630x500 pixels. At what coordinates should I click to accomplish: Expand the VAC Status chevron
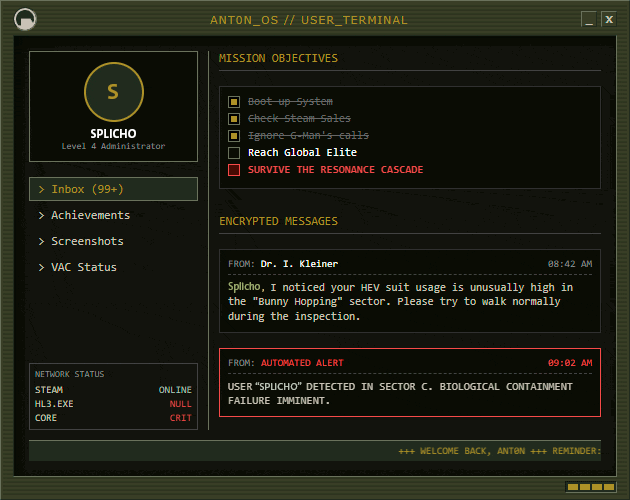[41, 267]
